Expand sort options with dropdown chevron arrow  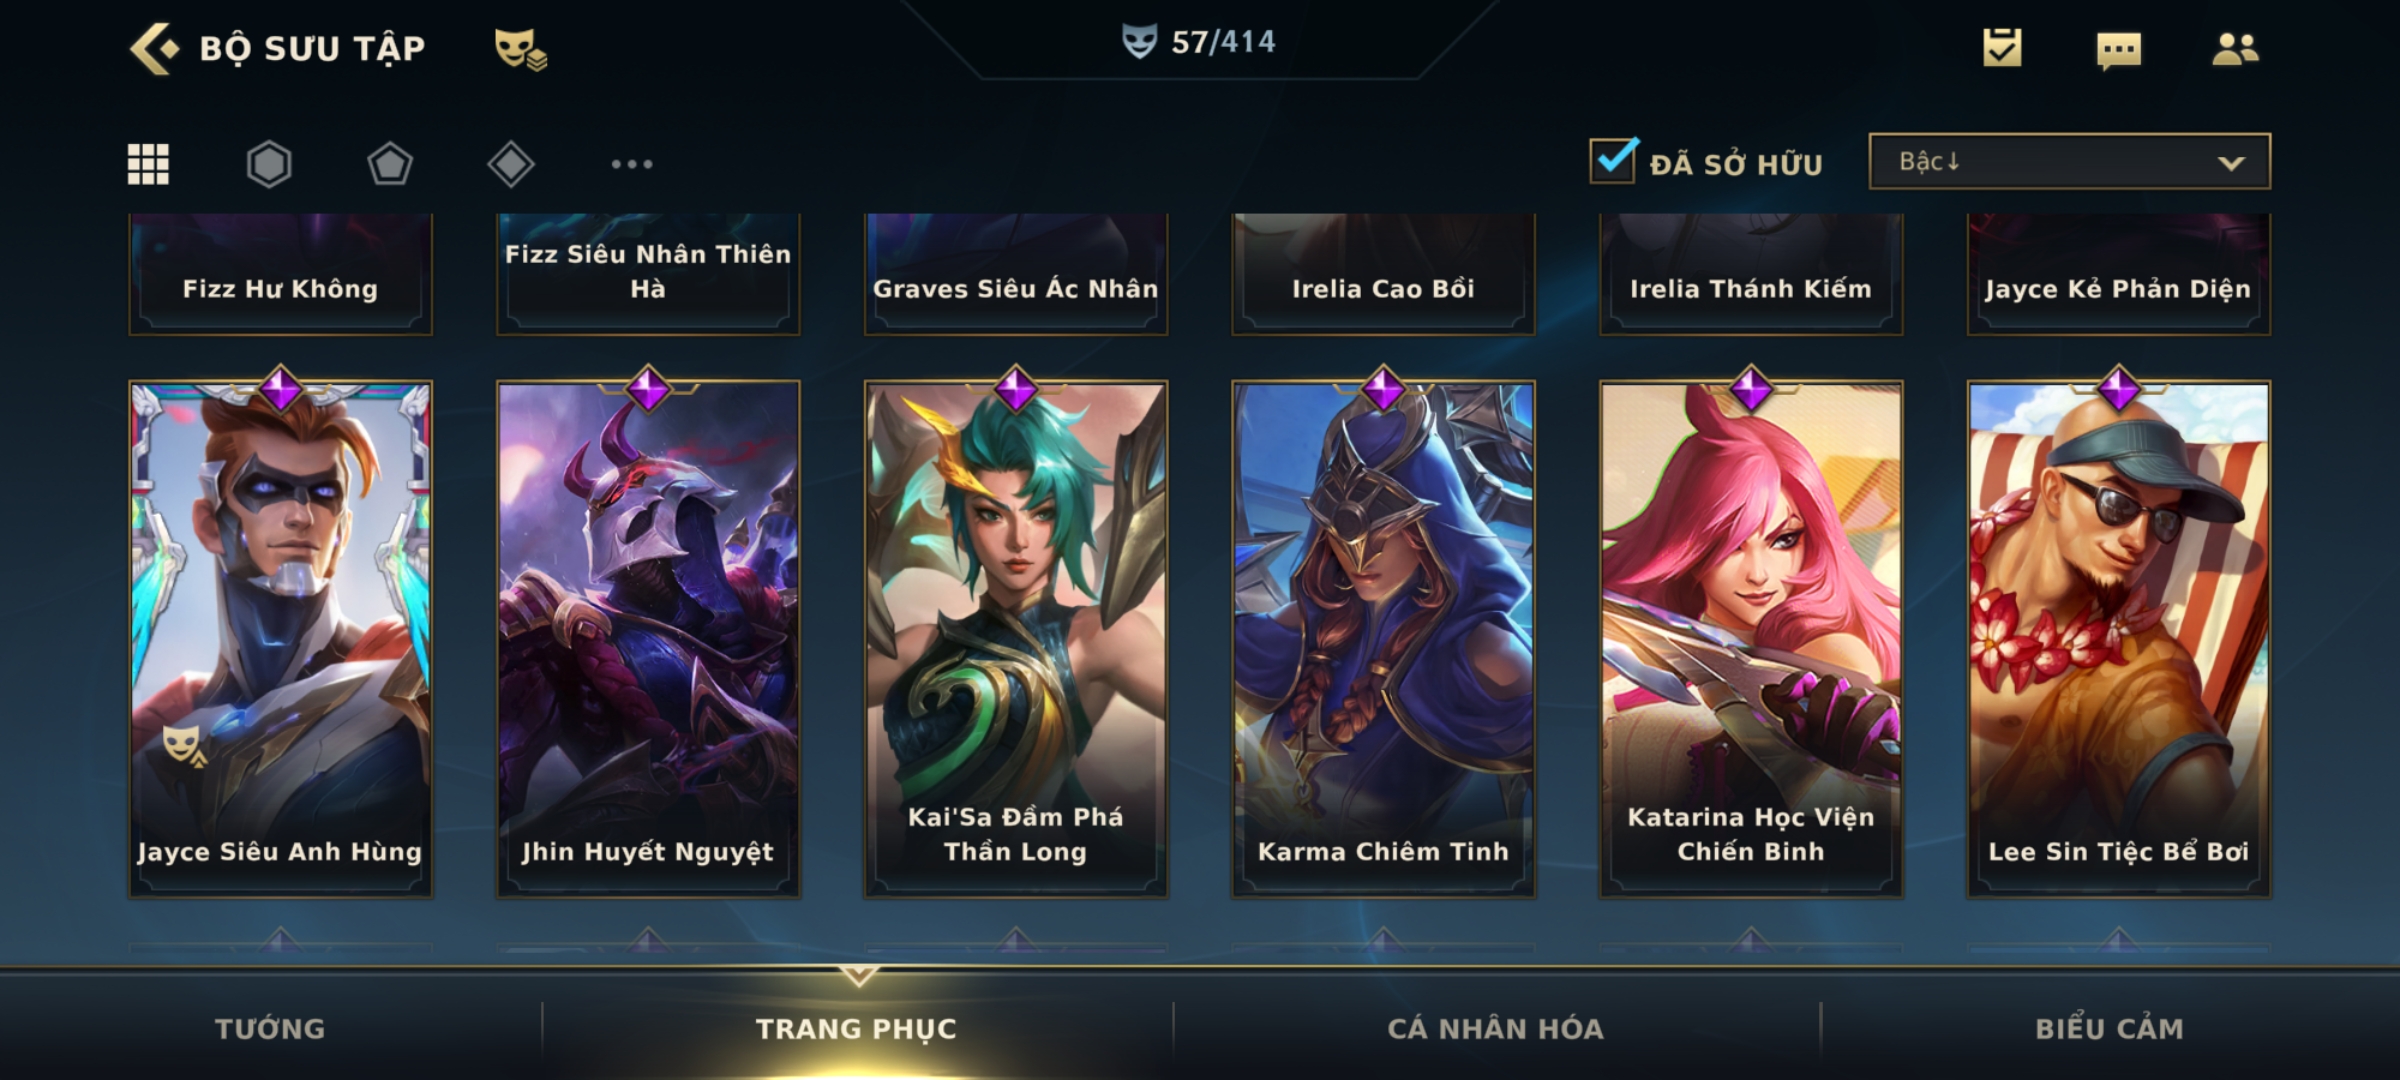[x=2231, y=163]
